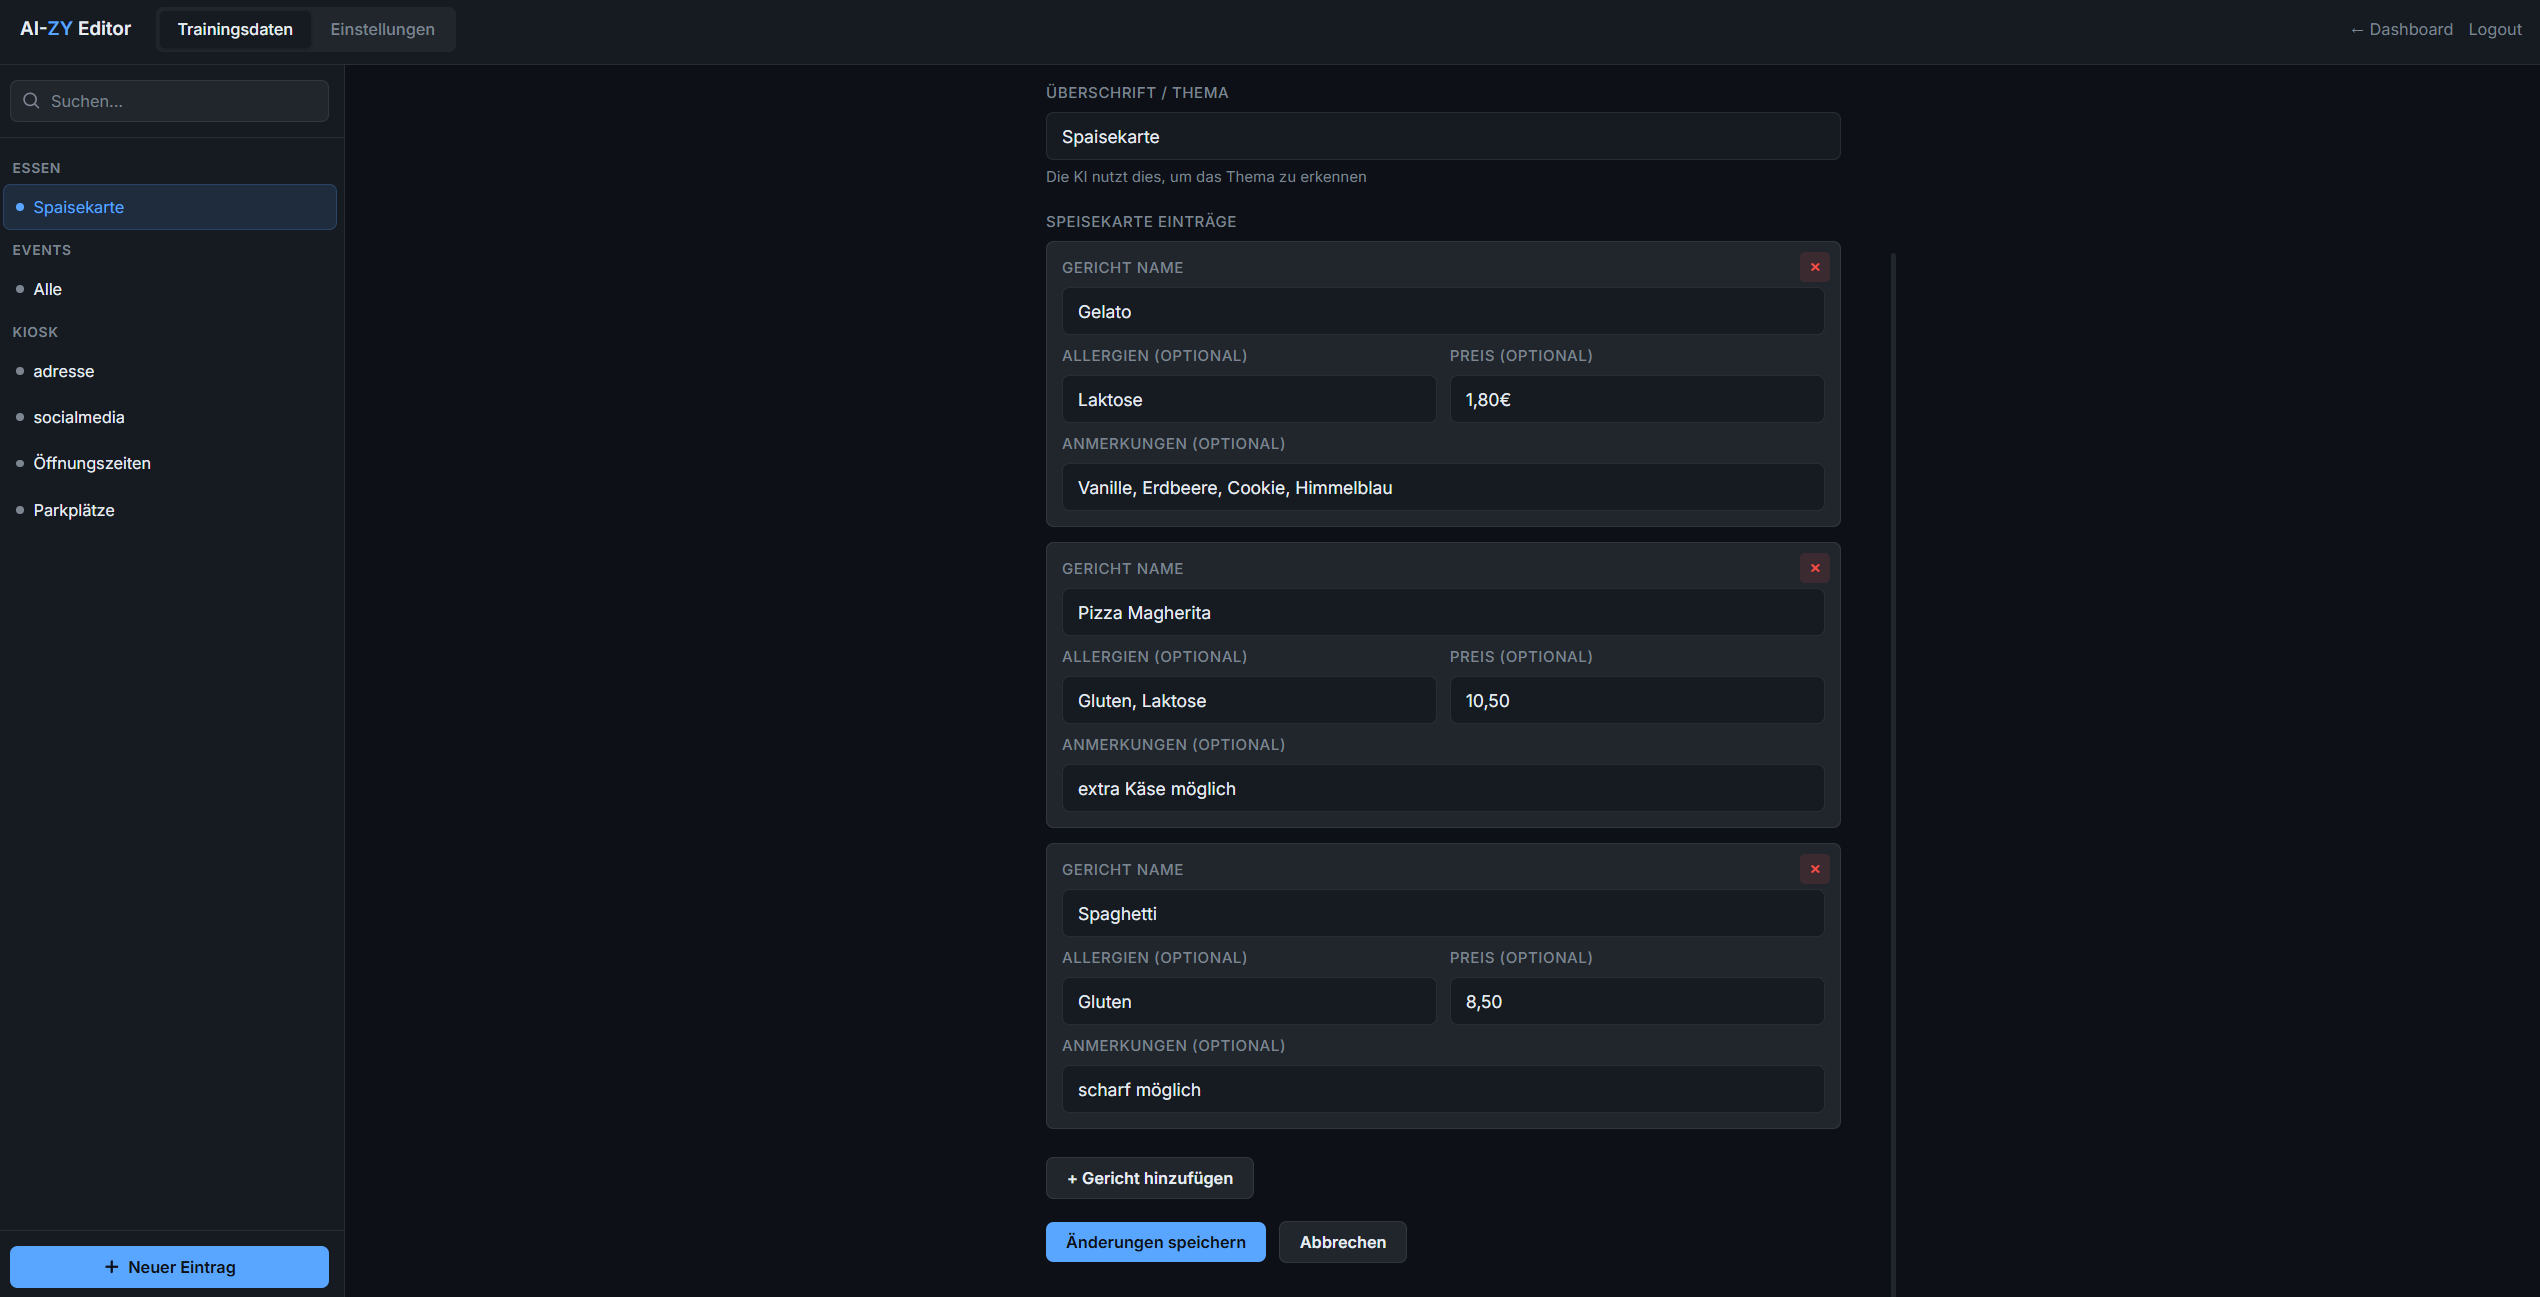Click the Logout link
This screenshot has width=2540, height=1297.
click(x=2494, y=29)
